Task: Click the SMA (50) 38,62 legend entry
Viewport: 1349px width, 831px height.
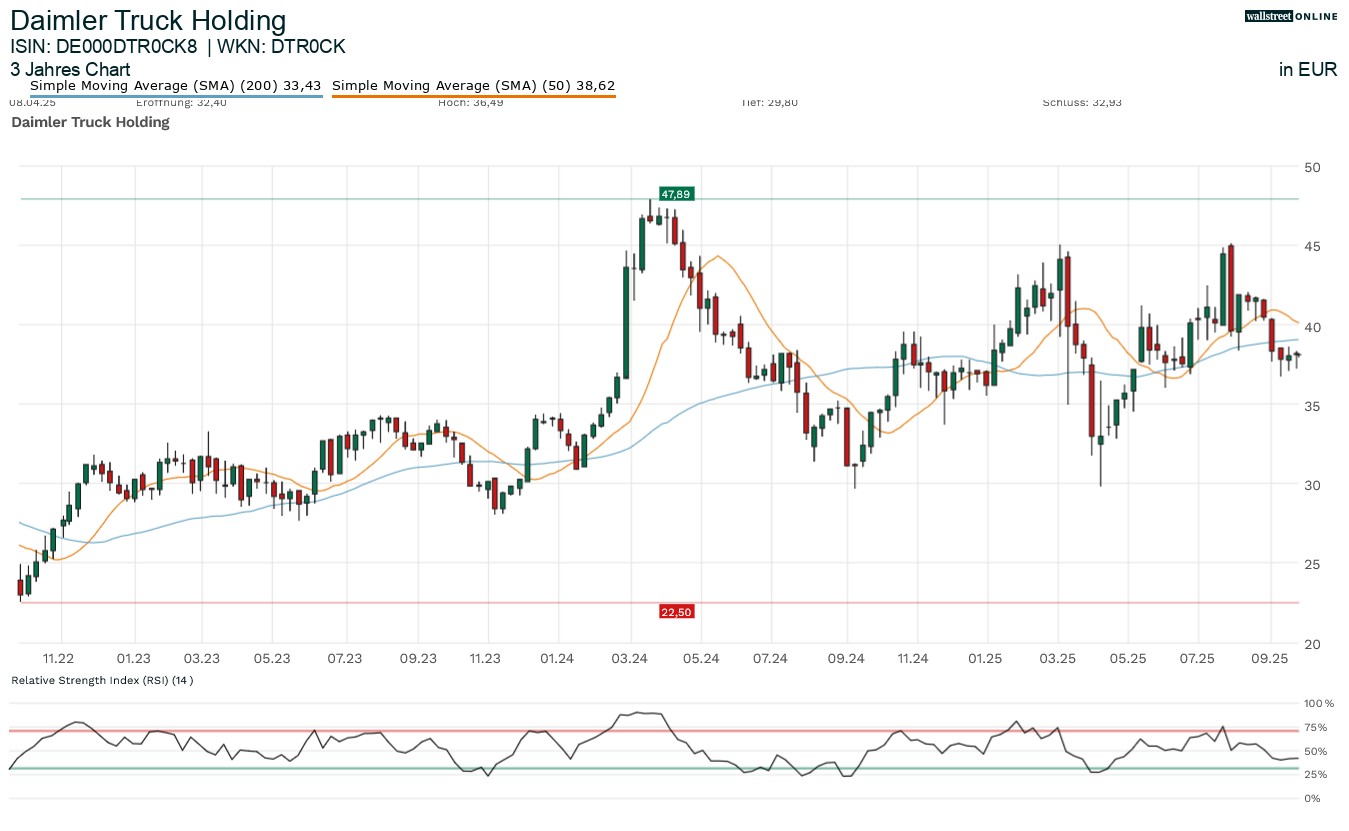Action: [x=473, y=86]
